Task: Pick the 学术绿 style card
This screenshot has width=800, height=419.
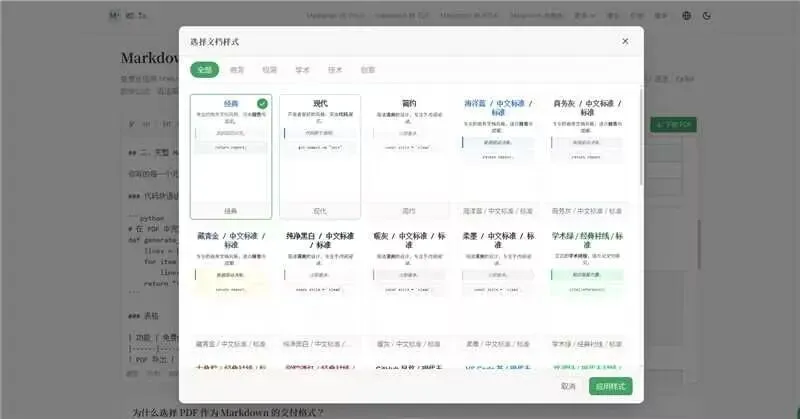Action: [587, 289]
